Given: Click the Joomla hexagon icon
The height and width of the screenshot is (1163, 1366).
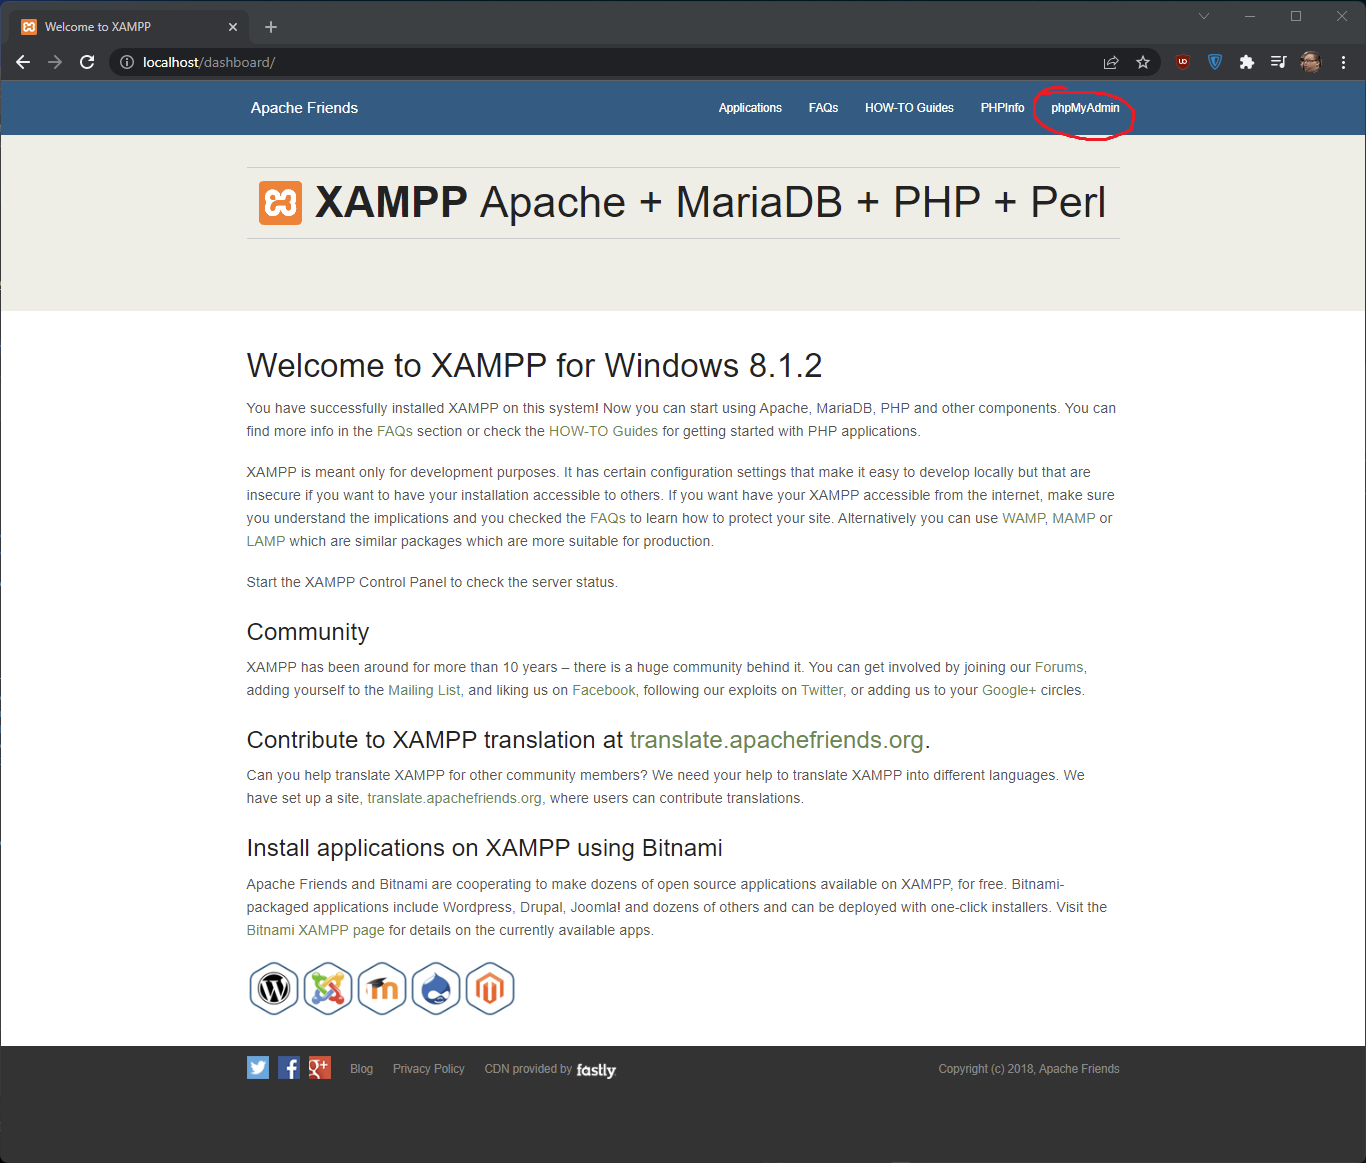Looking at the screenshot, I should coord(328,989).
